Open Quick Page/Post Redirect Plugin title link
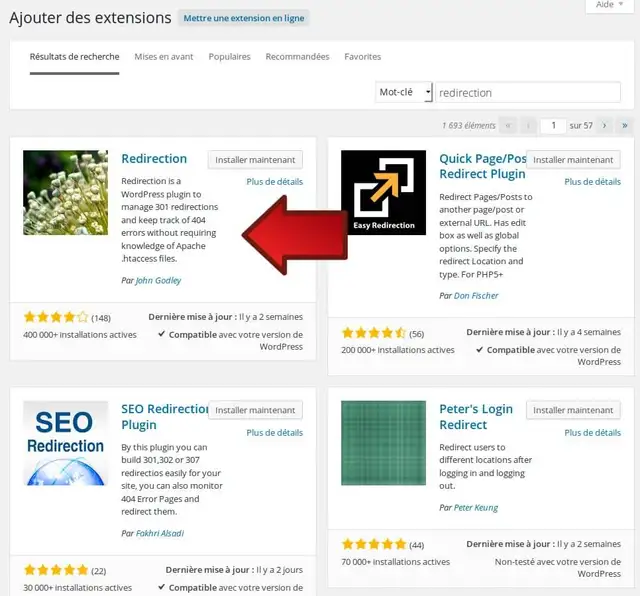The image size is (640, 596). coord(482,166)
